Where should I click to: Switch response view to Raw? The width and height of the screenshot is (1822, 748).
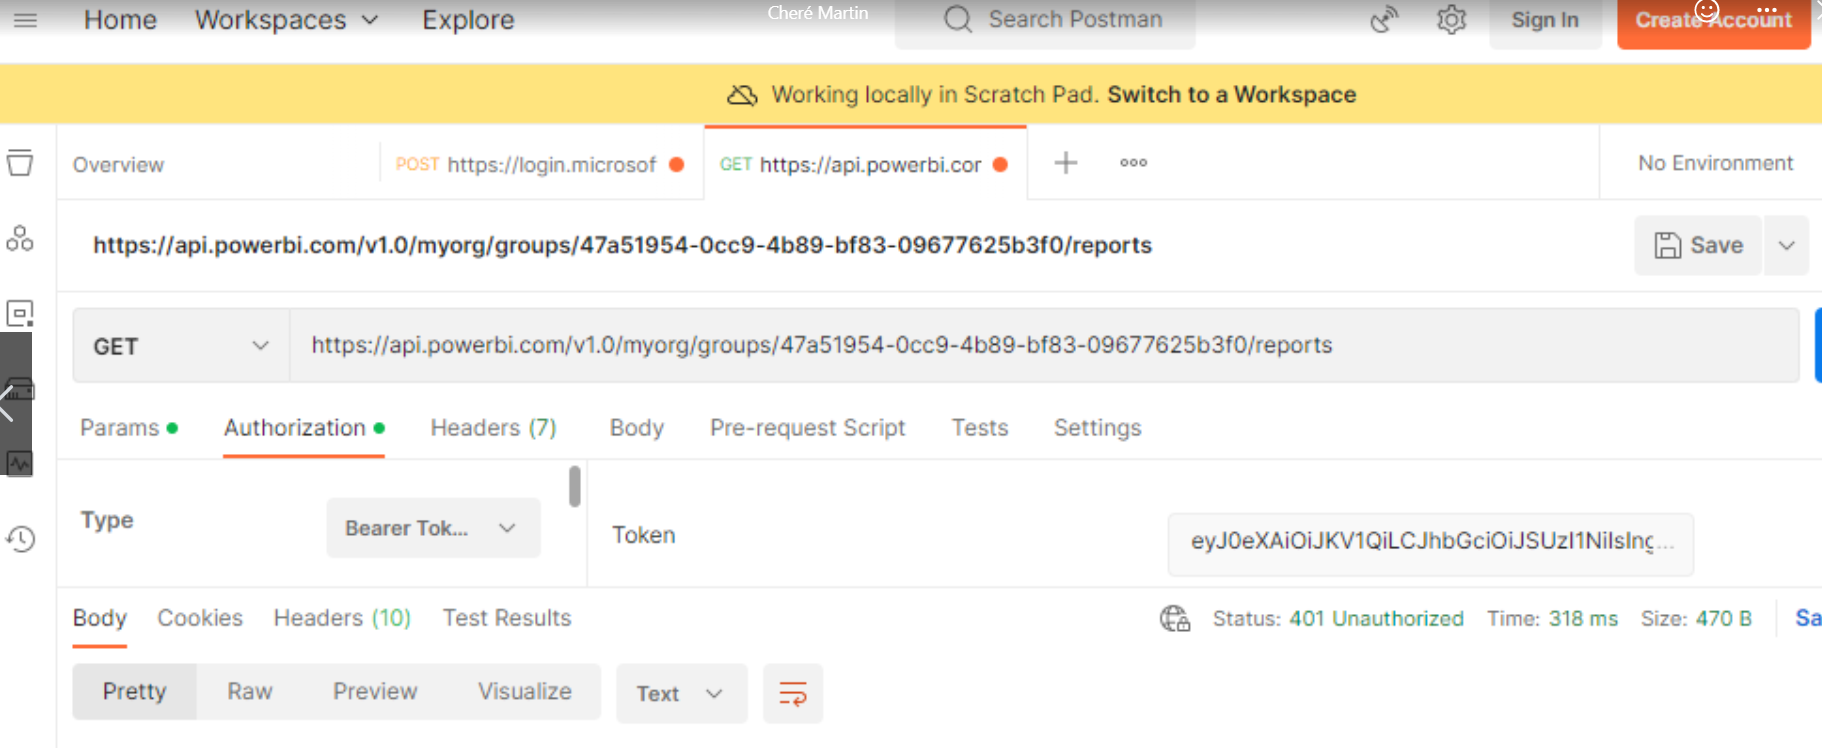tap(250, 692)
